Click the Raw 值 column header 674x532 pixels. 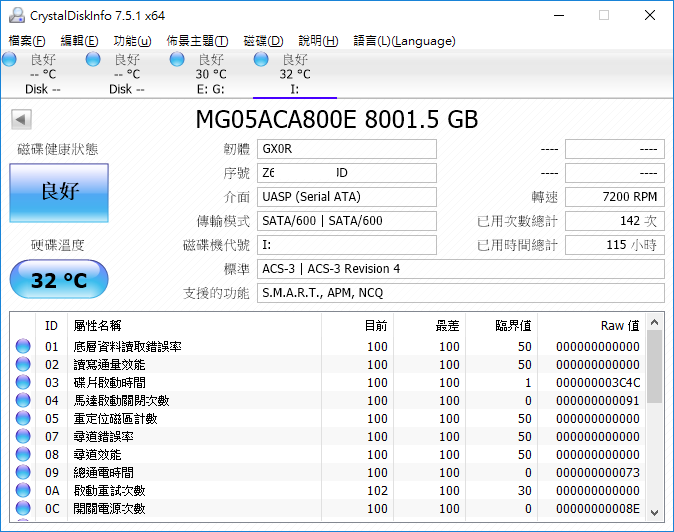[592, 325]
